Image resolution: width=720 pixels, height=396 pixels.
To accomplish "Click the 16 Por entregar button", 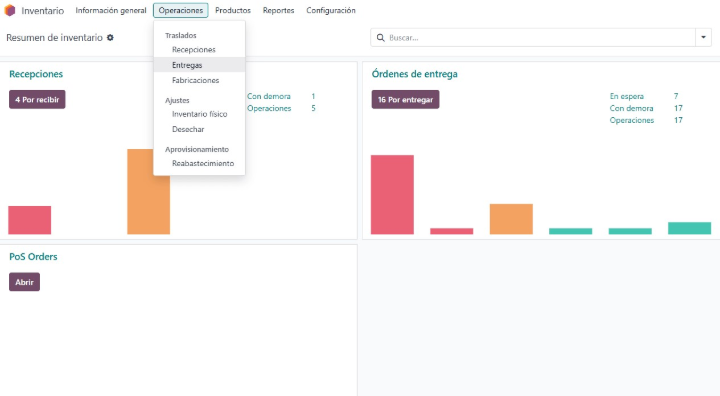I will coord(405,100).
